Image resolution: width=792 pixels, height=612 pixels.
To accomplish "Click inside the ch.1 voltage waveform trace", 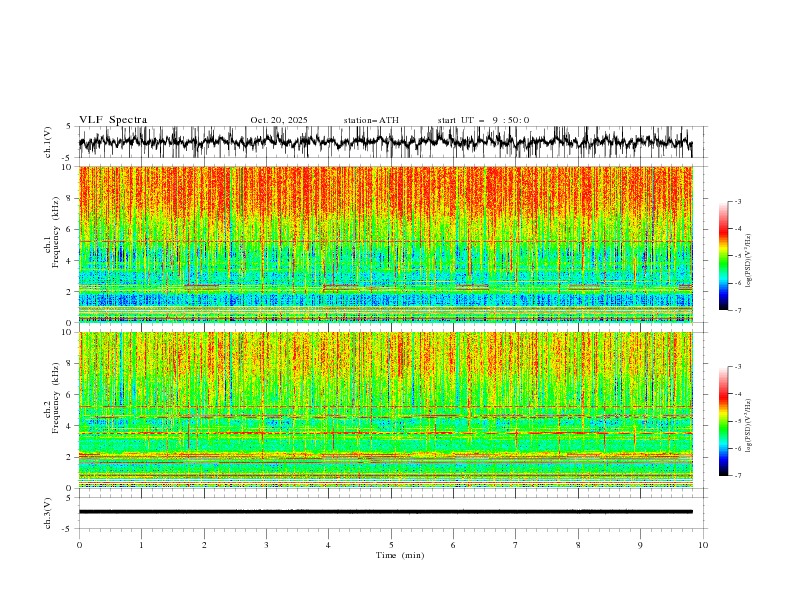I will (x=385, y=142).
